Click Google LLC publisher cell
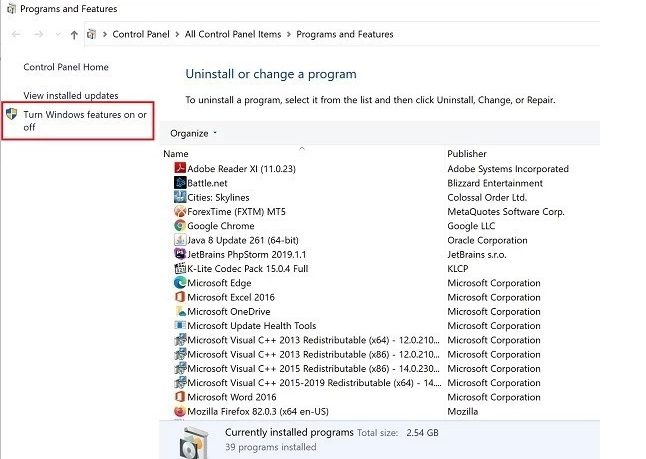This screenshot has width=646, height=459. point(471,226)
